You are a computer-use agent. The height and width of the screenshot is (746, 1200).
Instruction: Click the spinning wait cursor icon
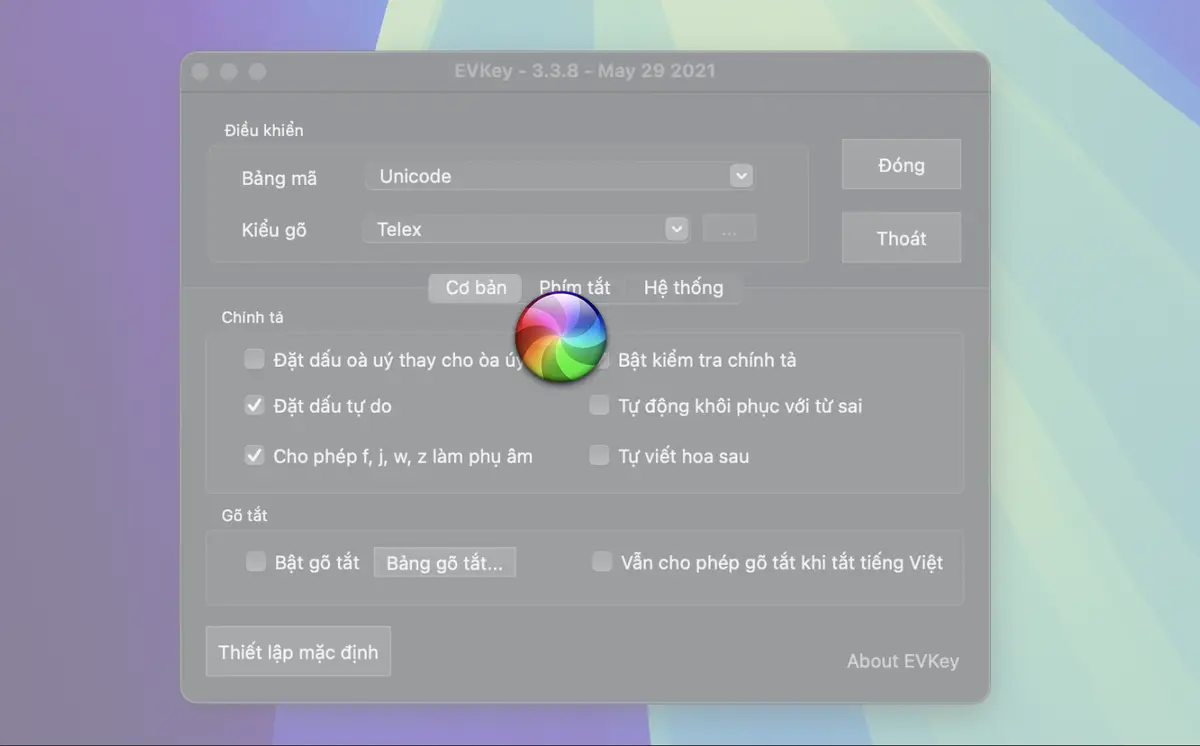(x=560, y=338)
